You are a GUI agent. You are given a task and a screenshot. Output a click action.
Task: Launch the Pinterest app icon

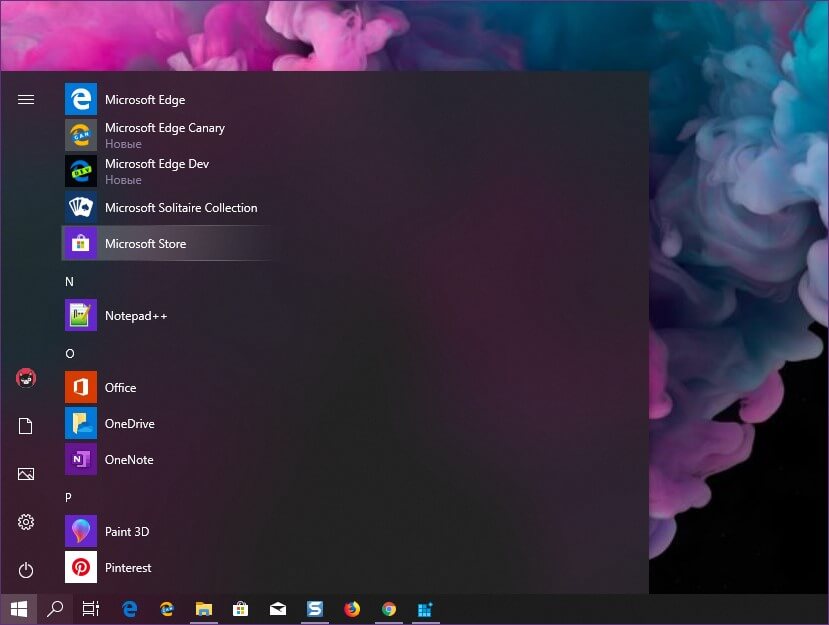[x=81, y=567]
